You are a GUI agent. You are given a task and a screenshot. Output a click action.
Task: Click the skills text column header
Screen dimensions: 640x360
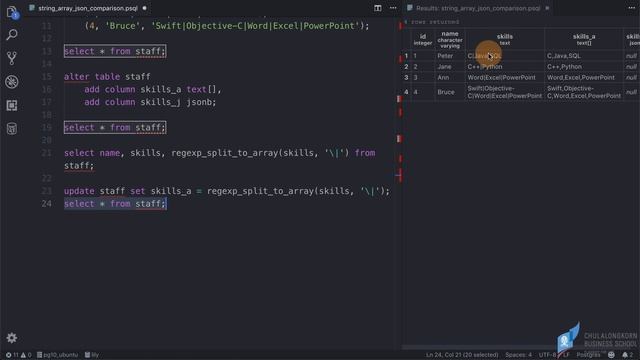coord(504,40)
